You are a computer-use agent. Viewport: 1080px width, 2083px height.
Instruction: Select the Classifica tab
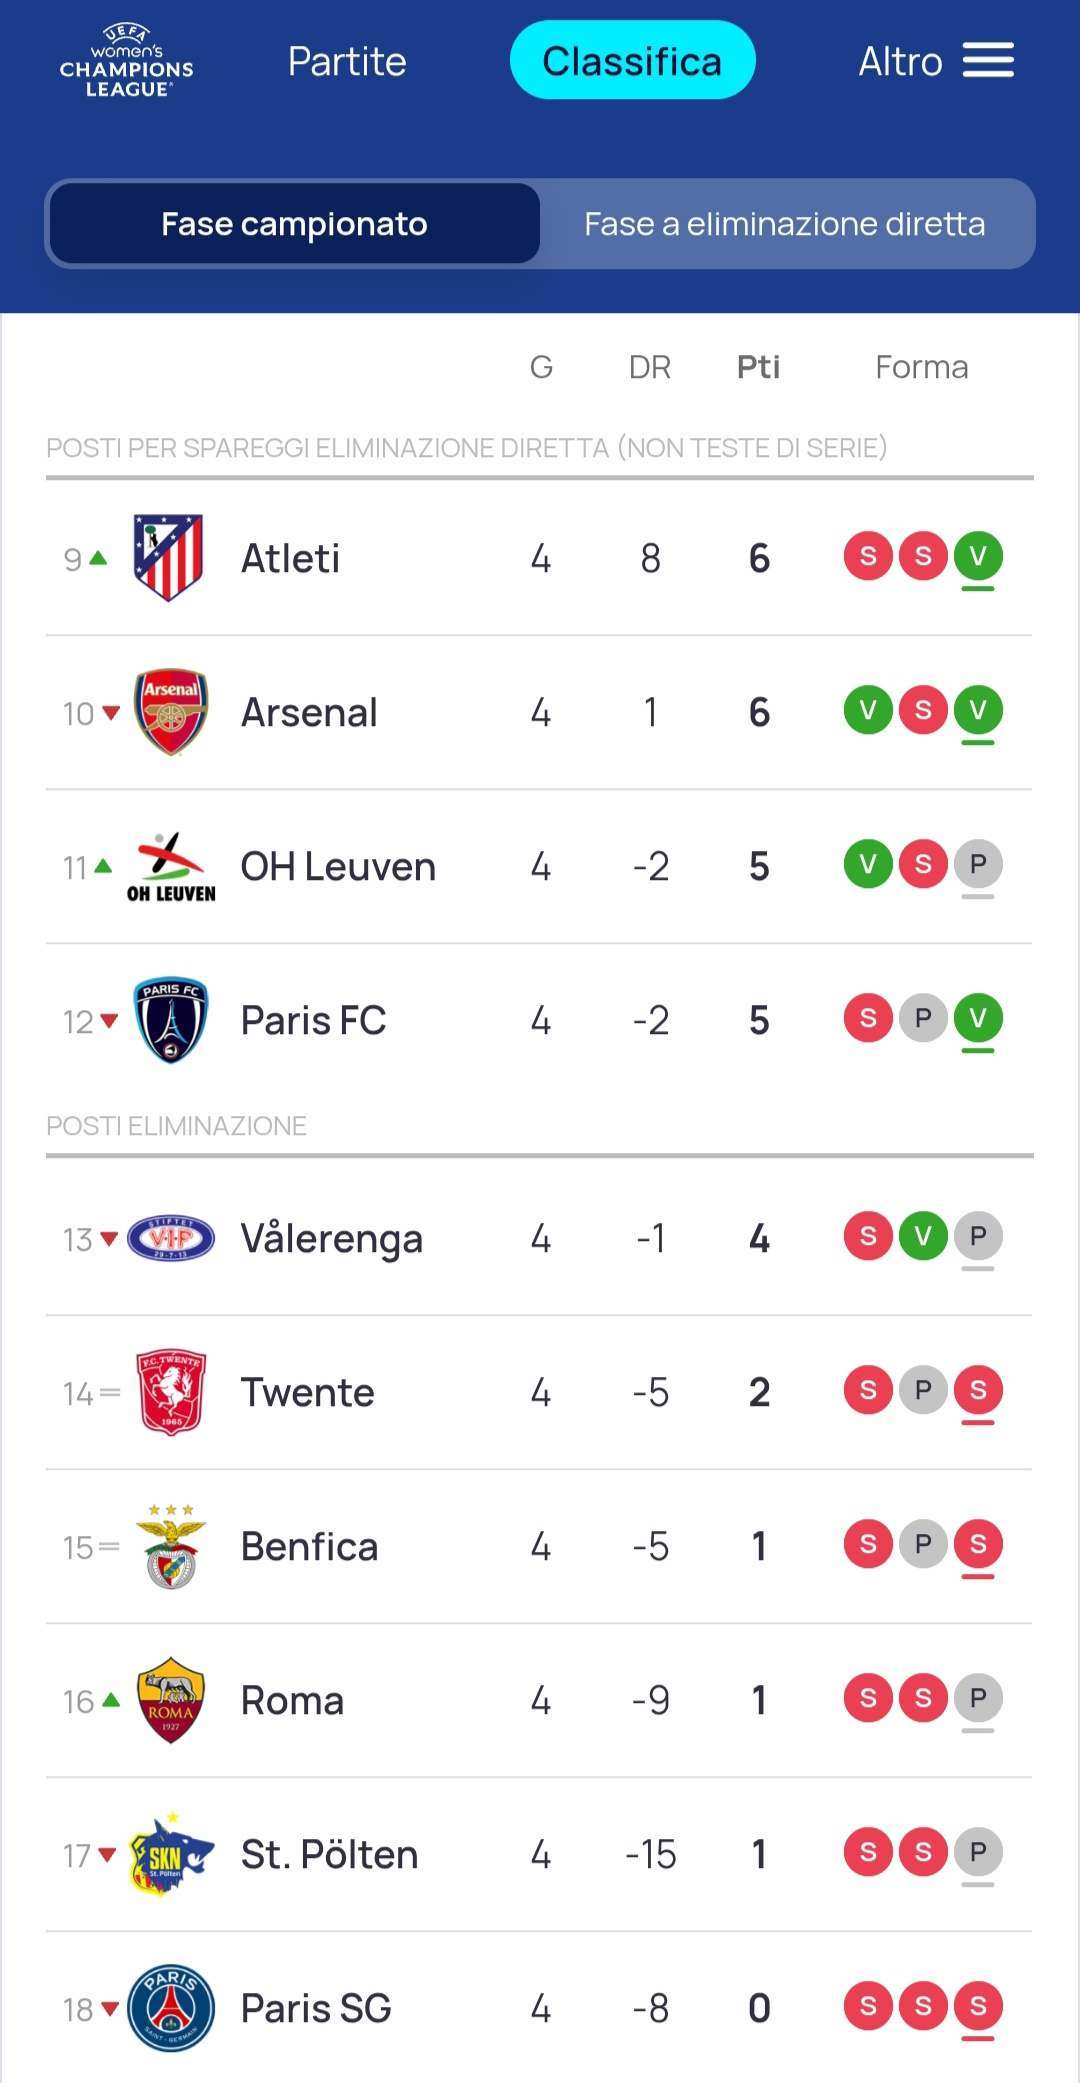(x=632, y=61)
